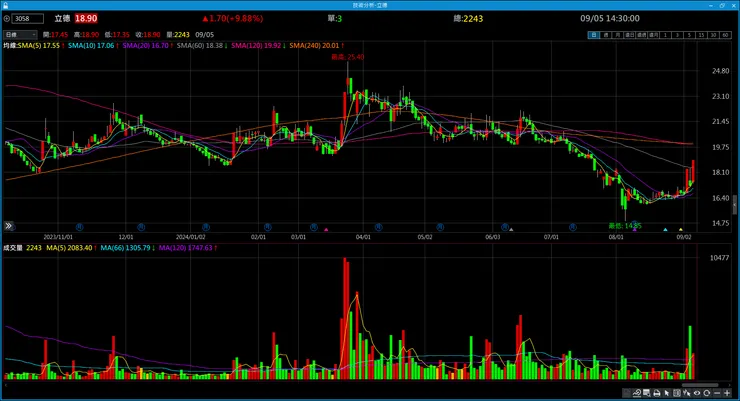Image resolution: width=740 pixels, height=401 pixels.
Task: Click the timestamp 09/05 14:30:00
Action: [x=610, y=18]
